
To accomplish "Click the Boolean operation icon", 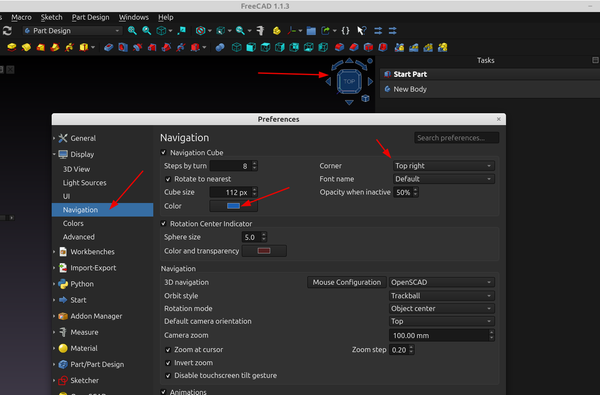I will (220, 47).
